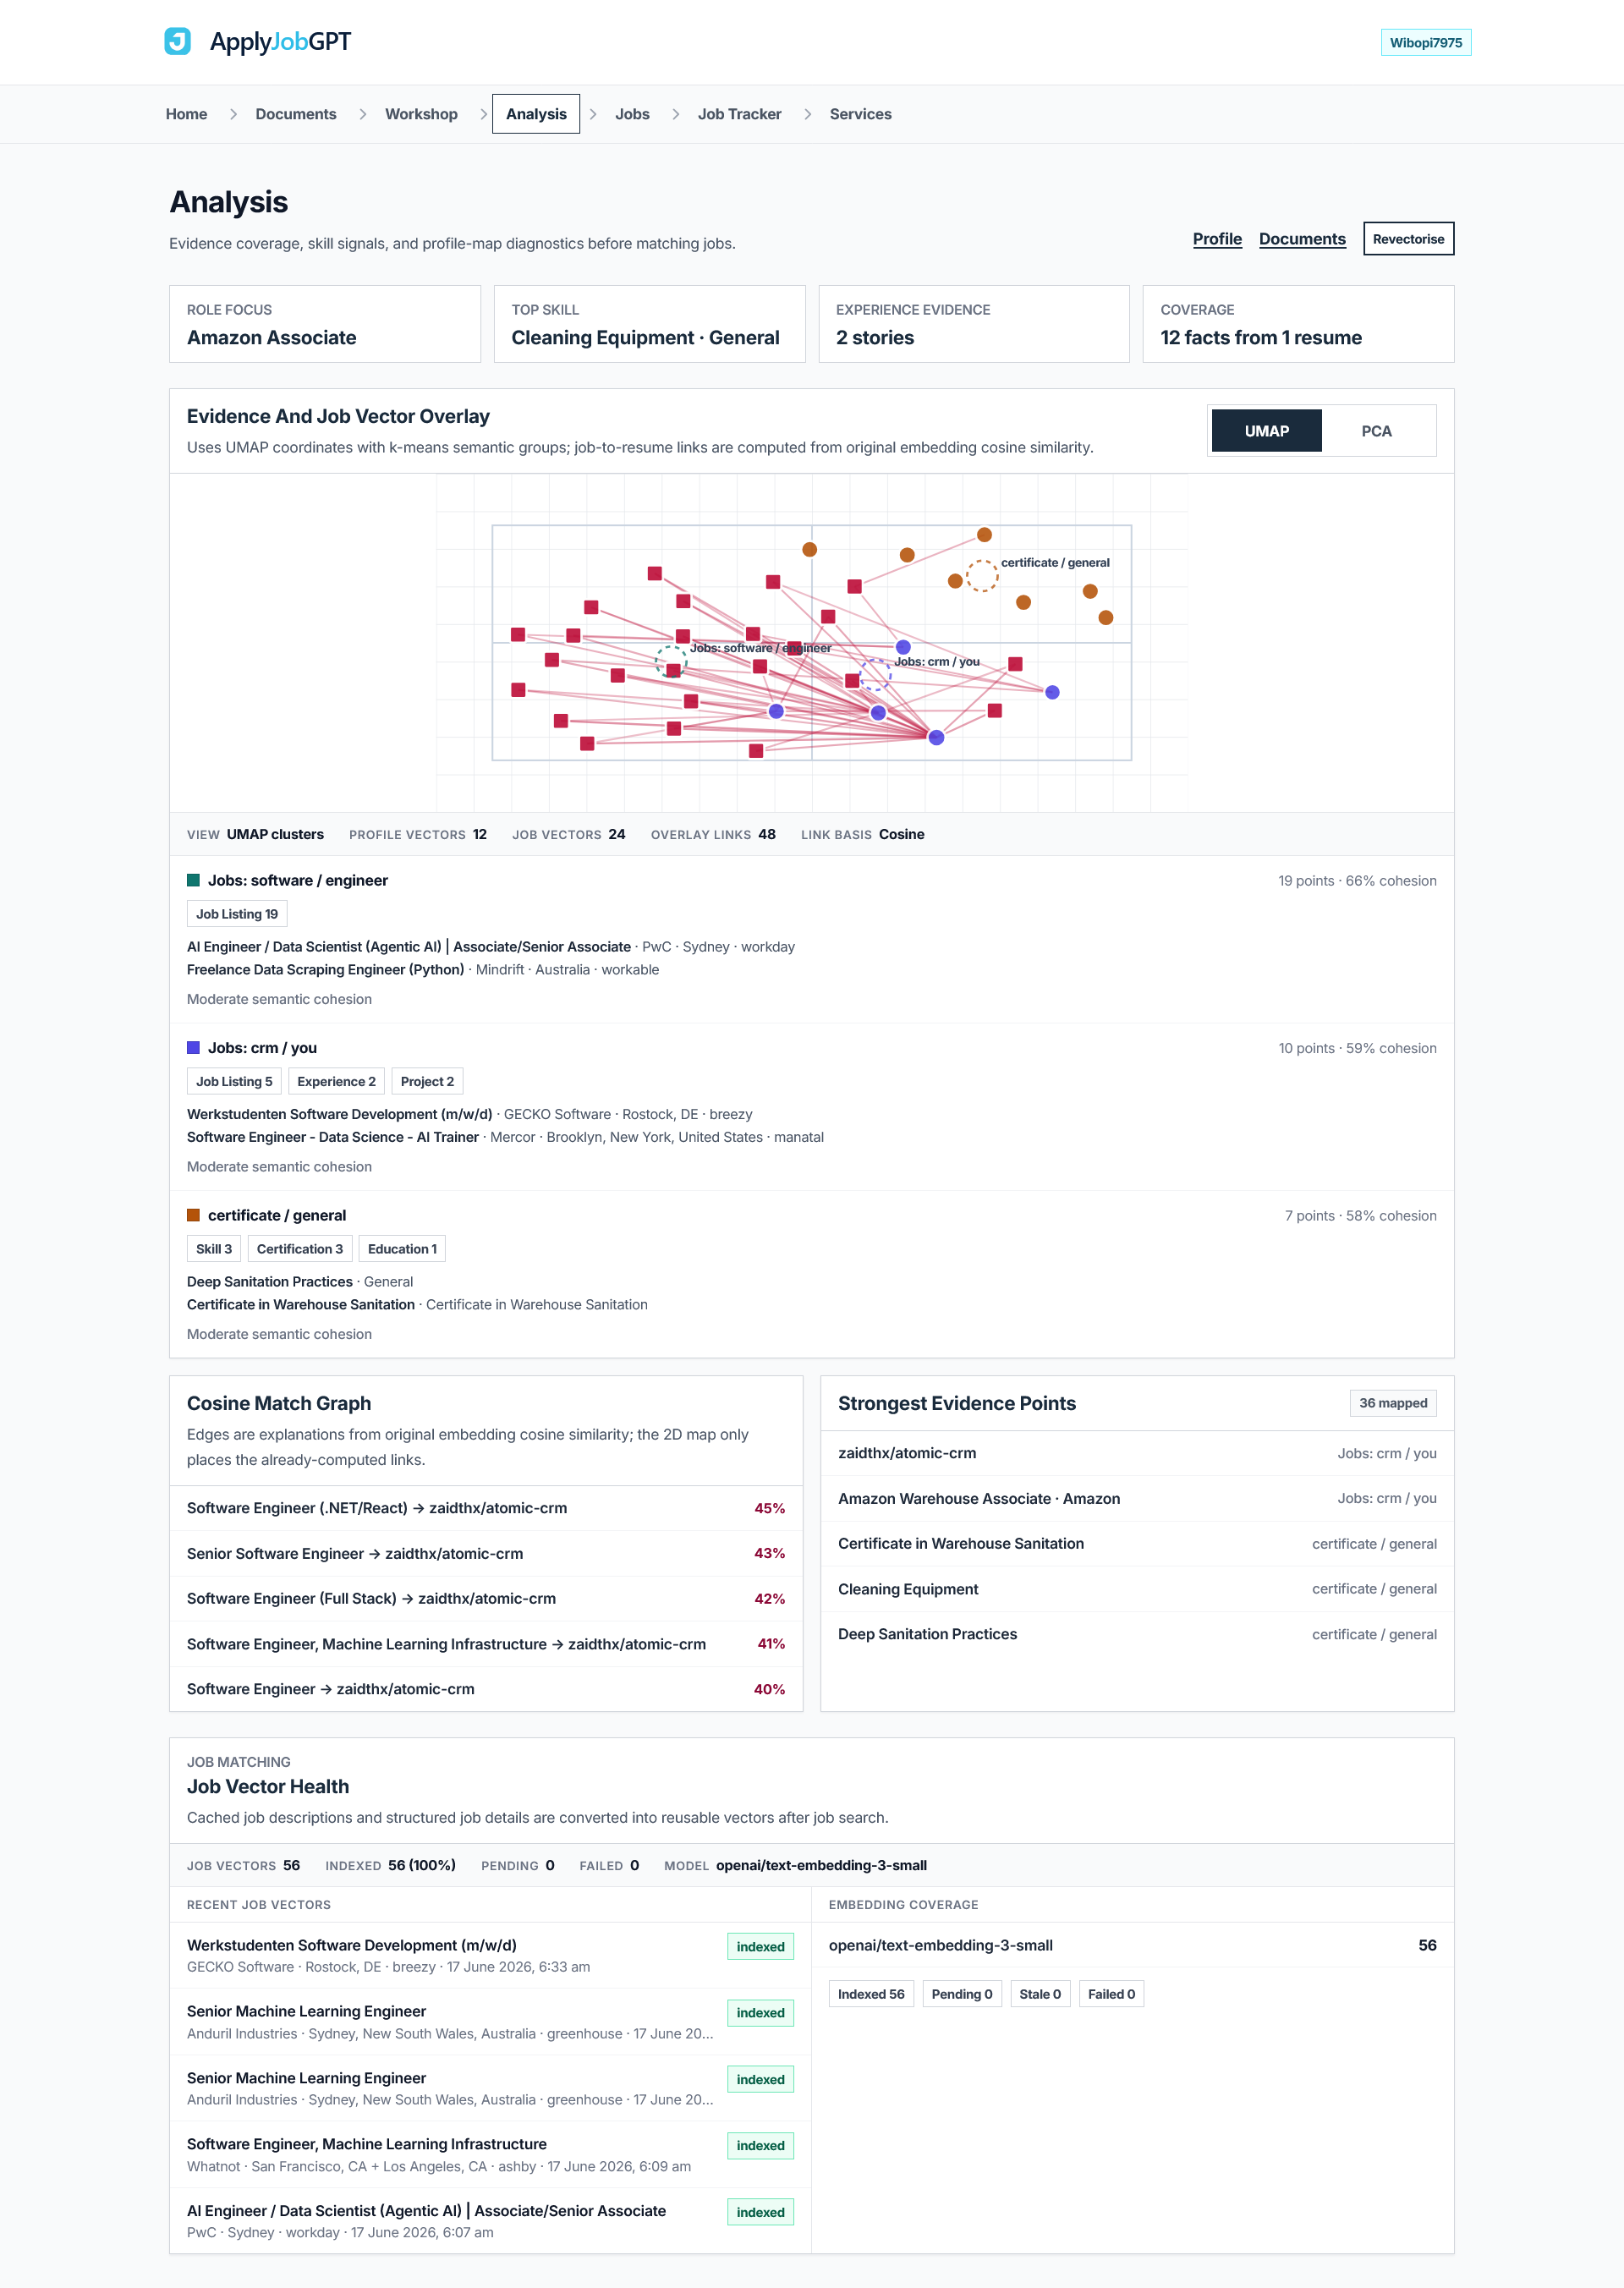The image size is (1624, 2288).
Task: Open the recent 'Werkstudenten Software Development' job vector
Action: (x=490, y=1955)
